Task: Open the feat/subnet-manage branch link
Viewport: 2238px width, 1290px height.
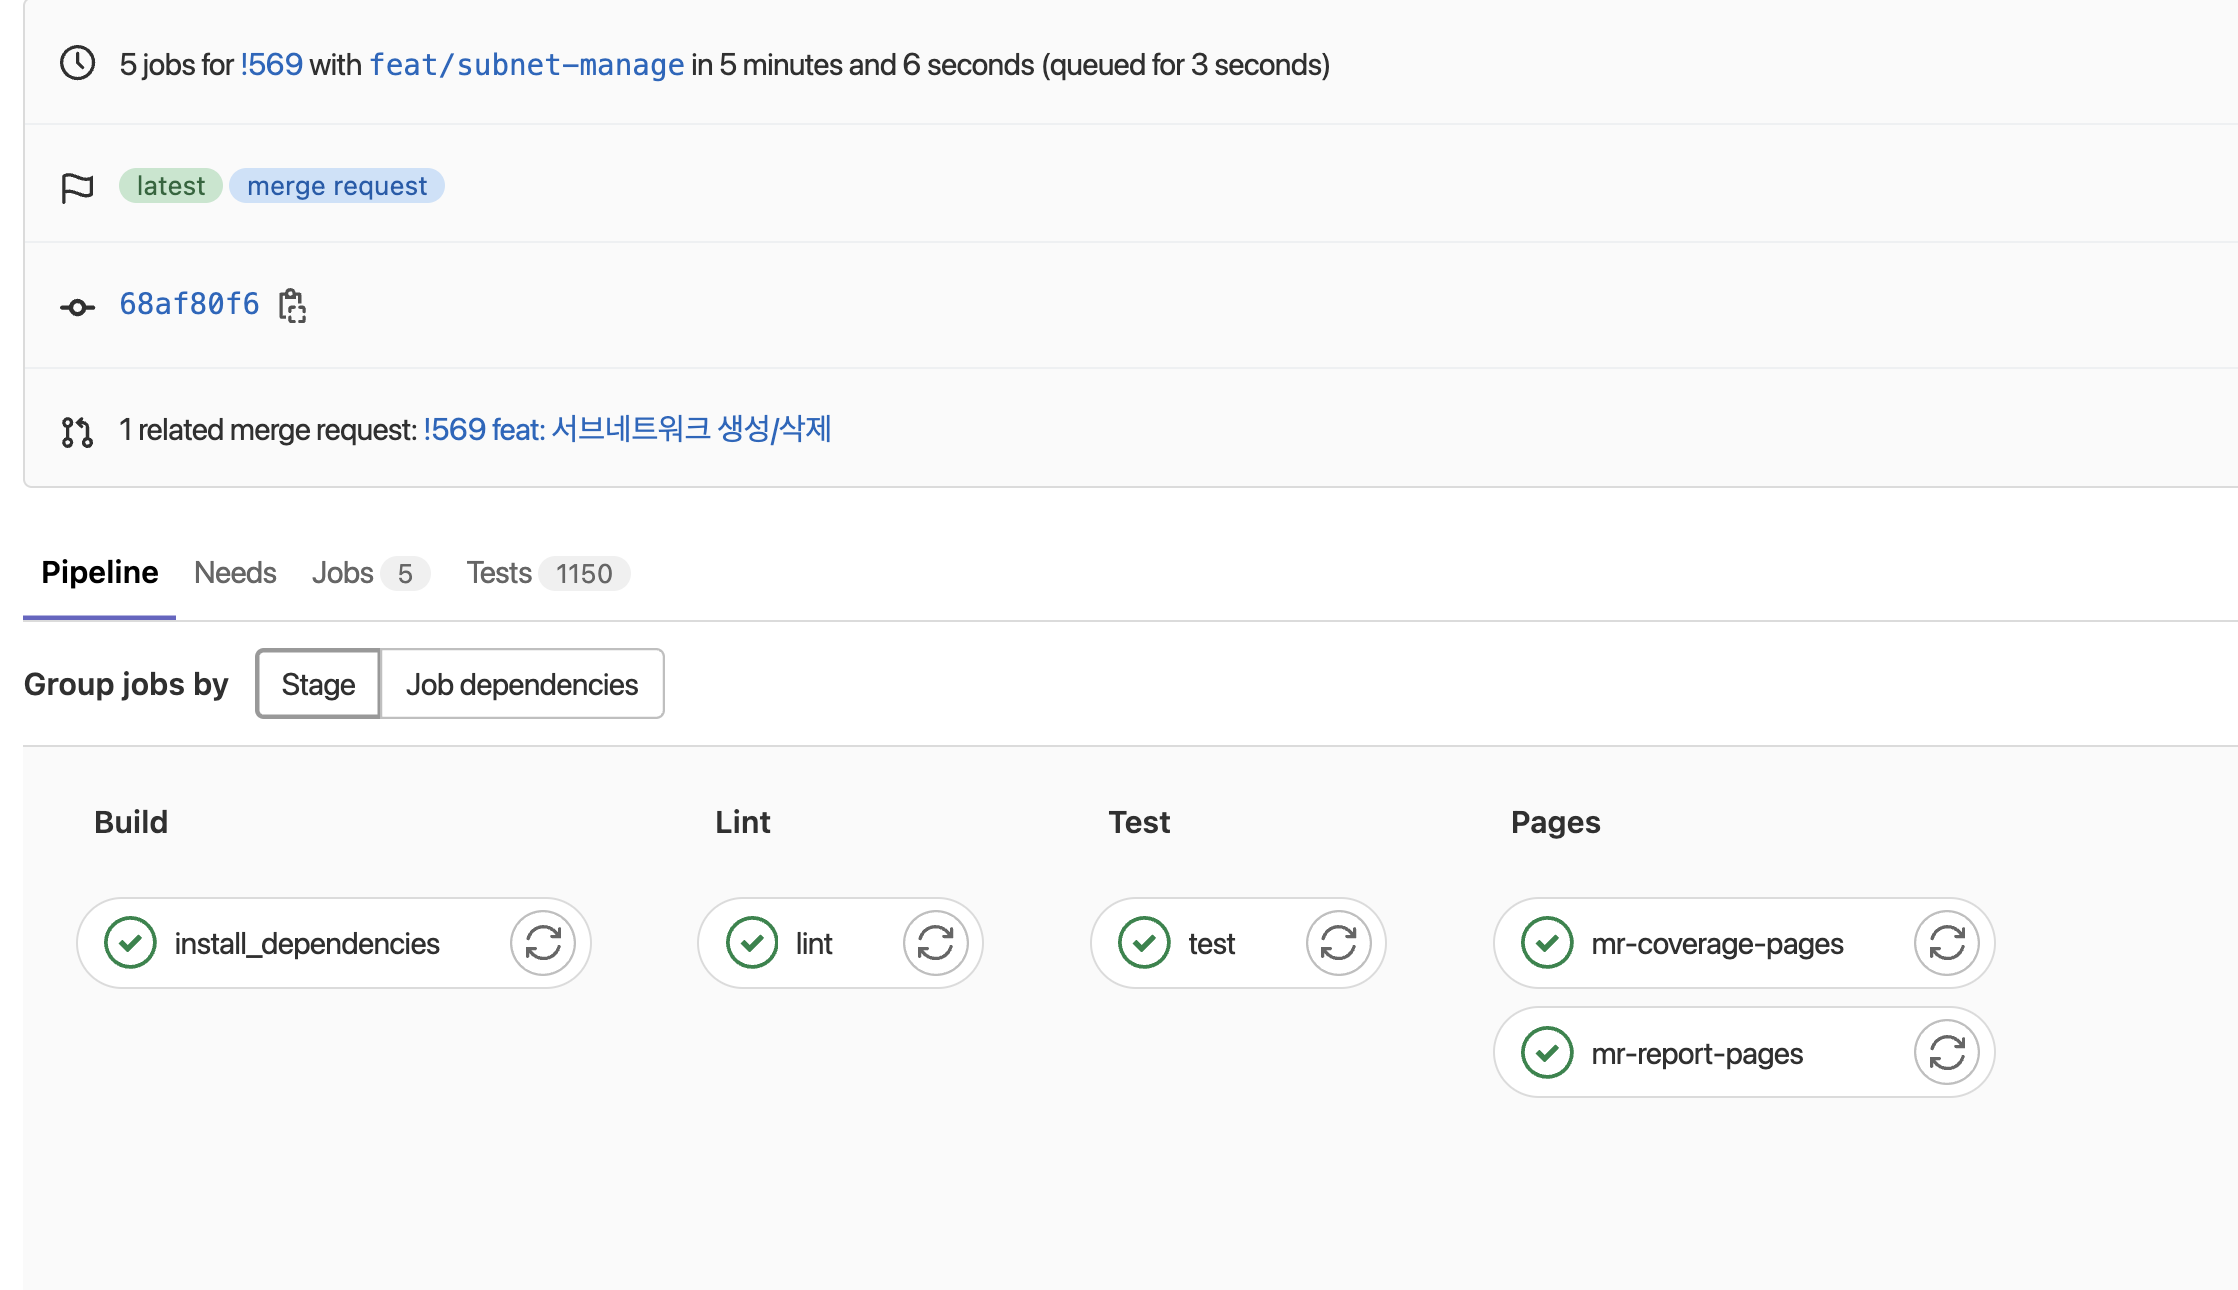Action: click(x=527, y=65)
